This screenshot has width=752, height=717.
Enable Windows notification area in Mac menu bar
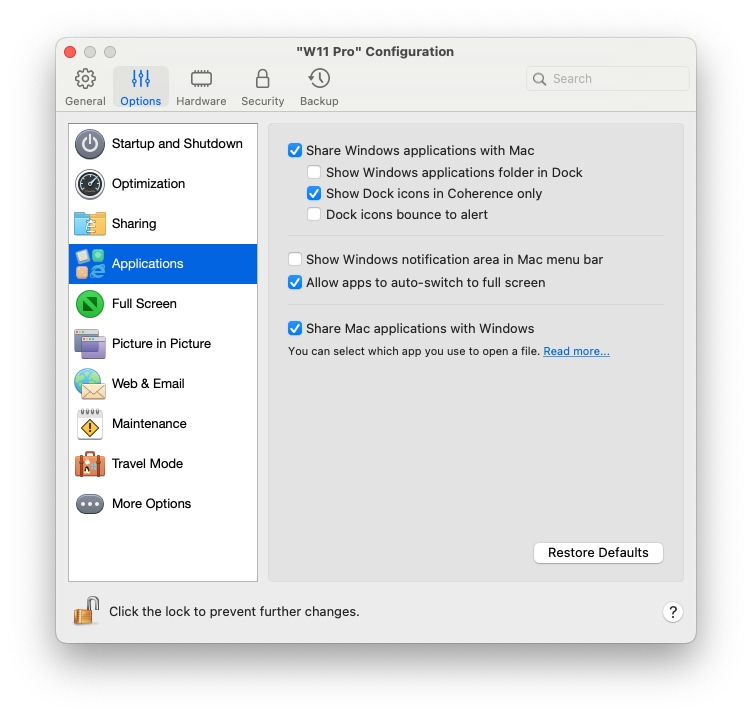point(295,260)
